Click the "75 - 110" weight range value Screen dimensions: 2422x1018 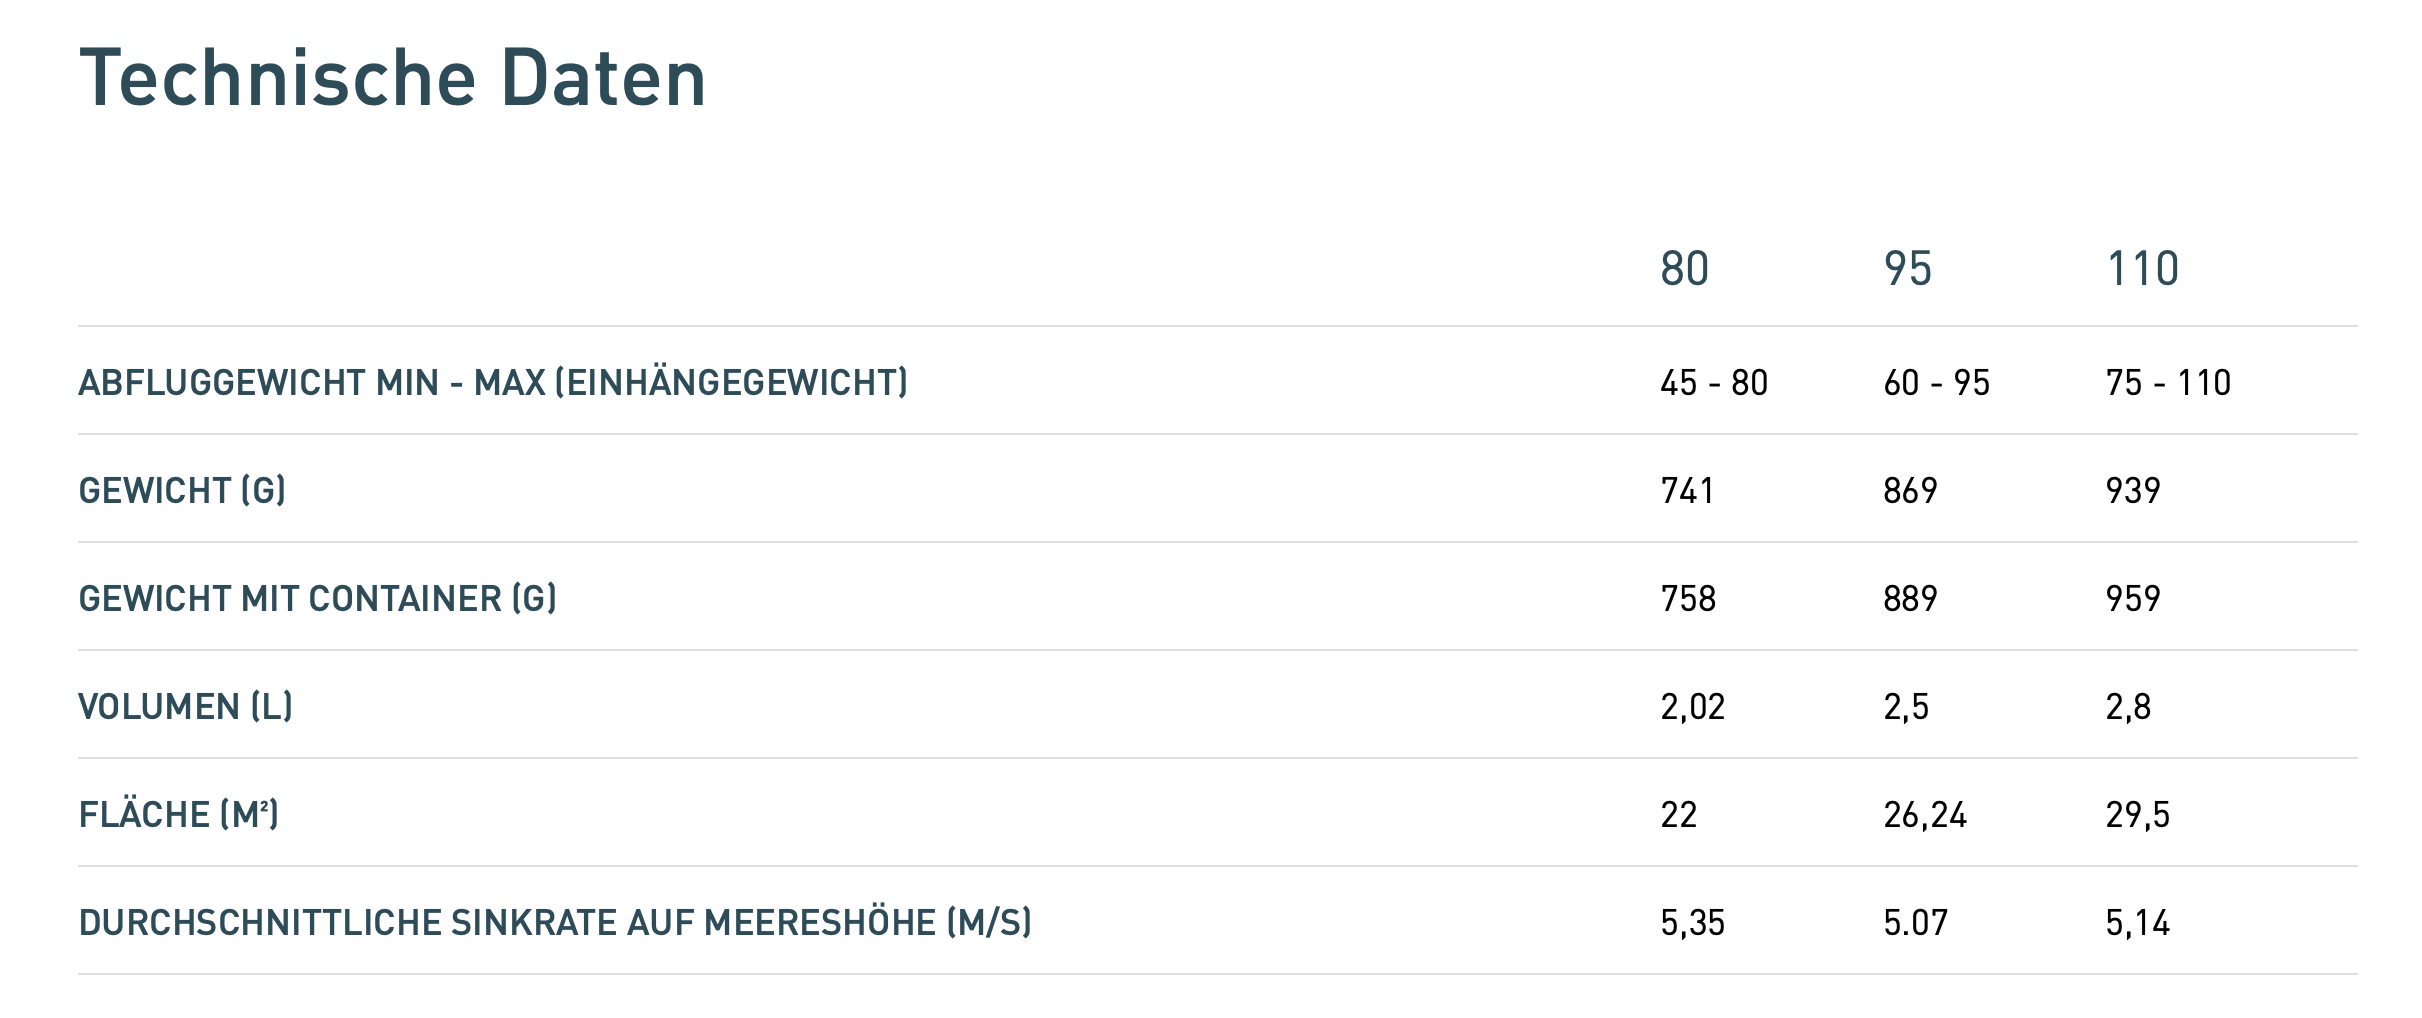click(x=2168, y=383)
